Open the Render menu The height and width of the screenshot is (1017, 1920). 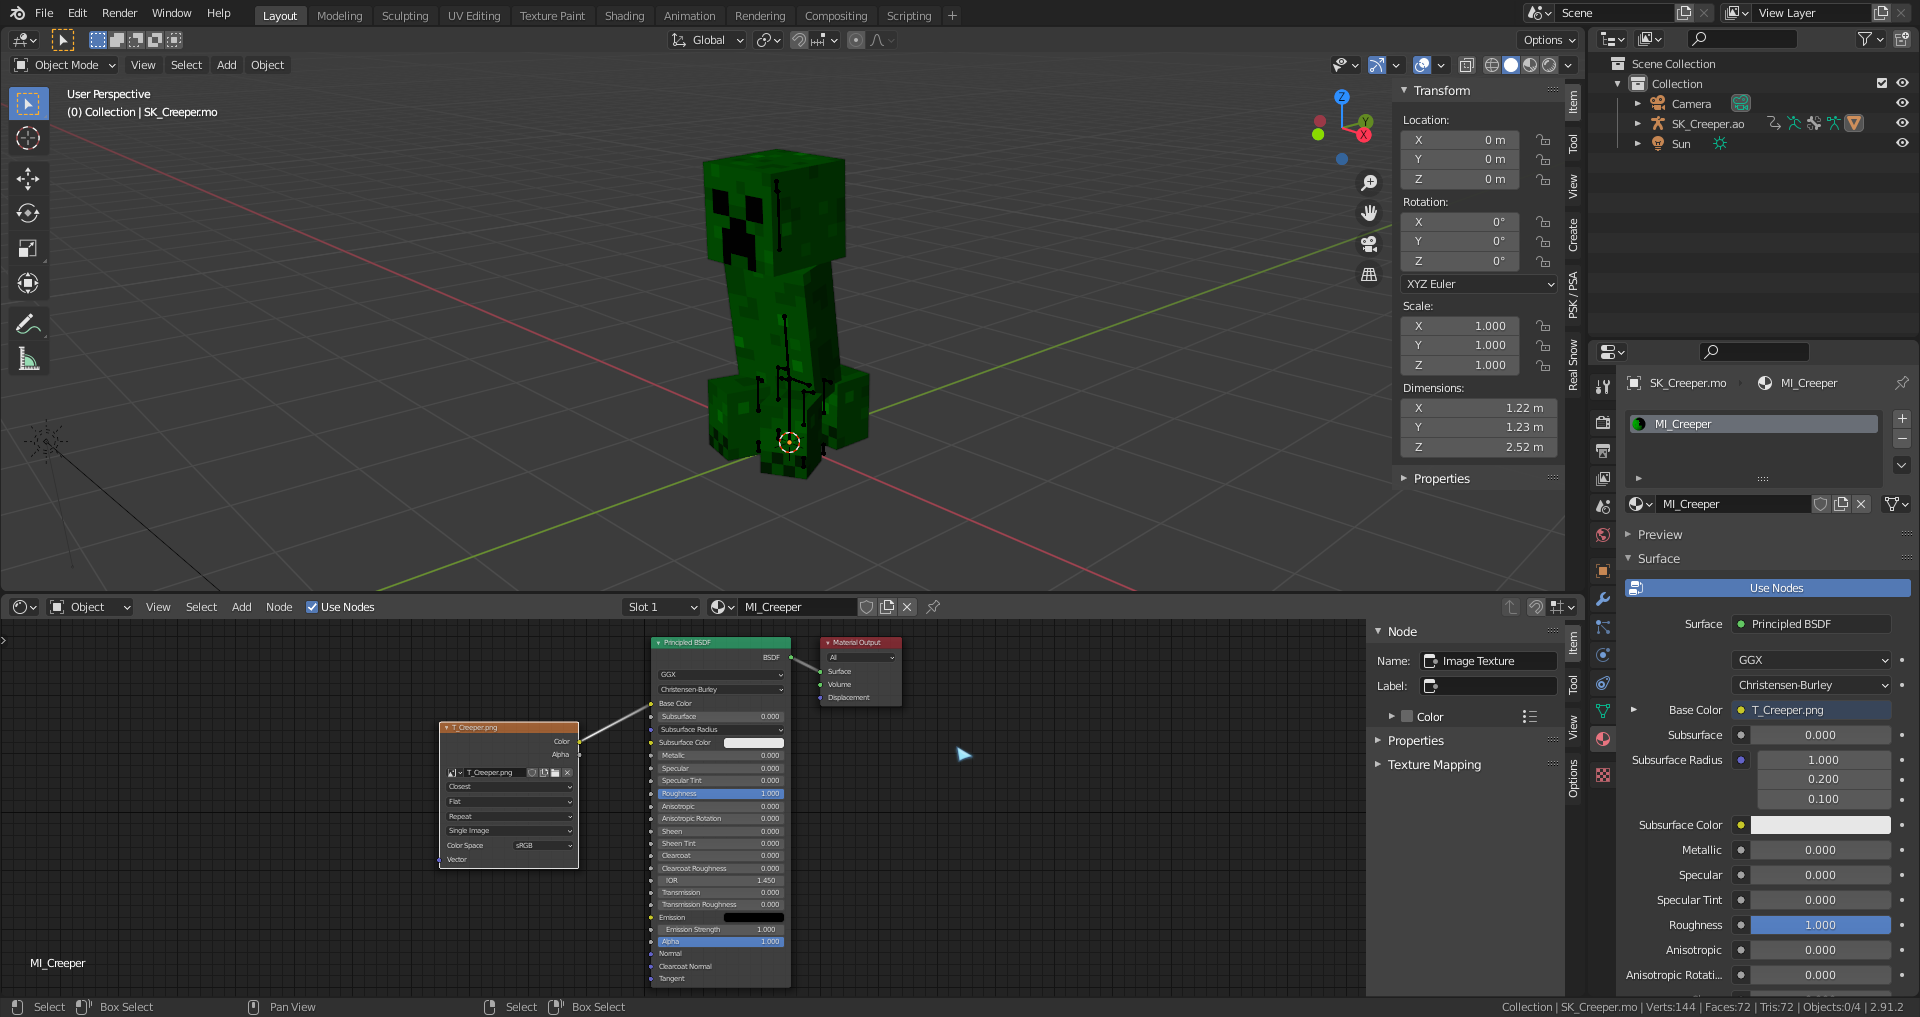click(x=119, y=13)
